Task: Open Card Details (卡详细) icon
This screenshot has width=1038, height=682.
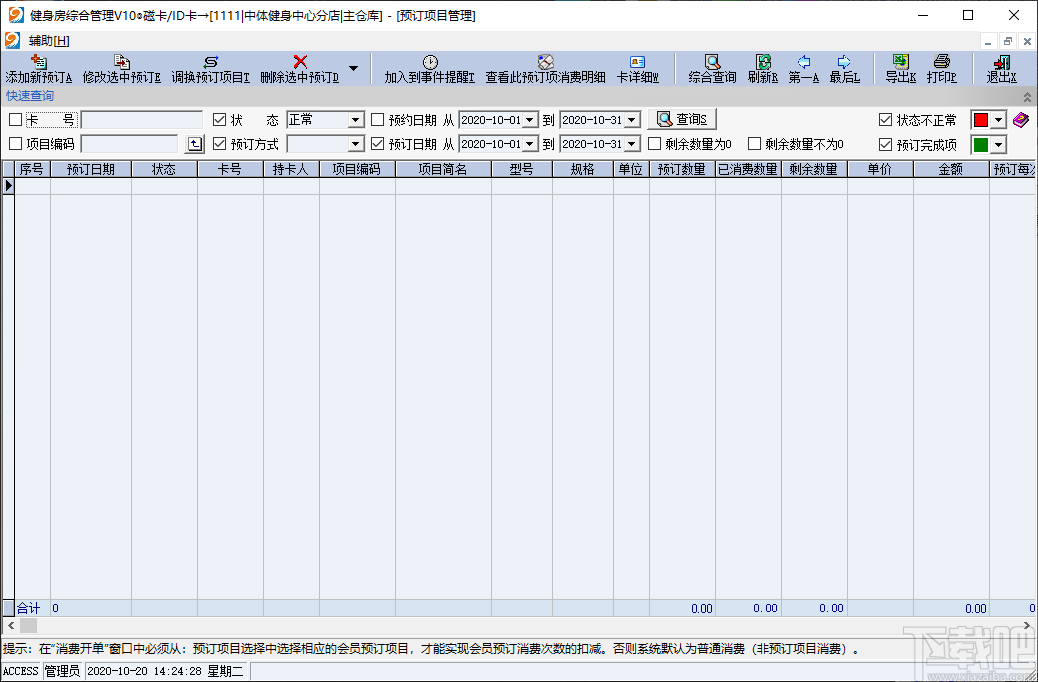Action: tap(637, 62)
